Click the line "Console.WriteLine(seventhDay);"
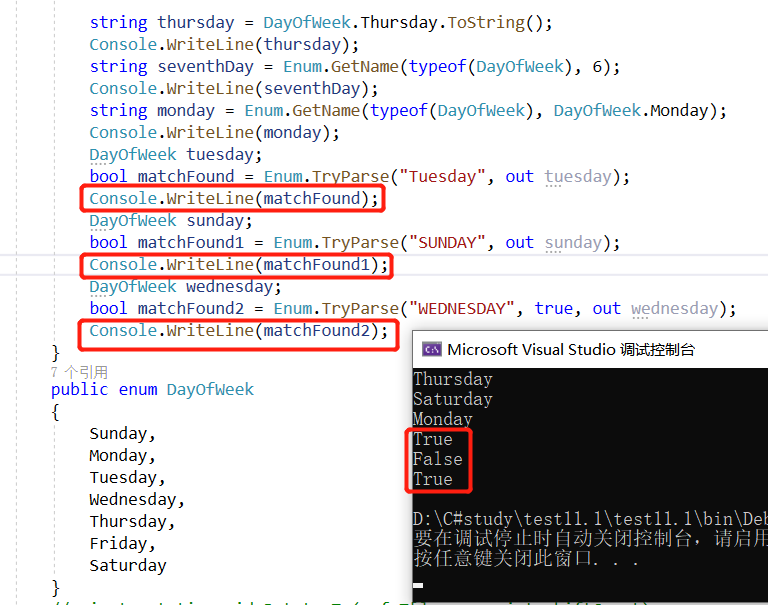The height and width of the screenshot is (605, 768). tap(234, 89)
